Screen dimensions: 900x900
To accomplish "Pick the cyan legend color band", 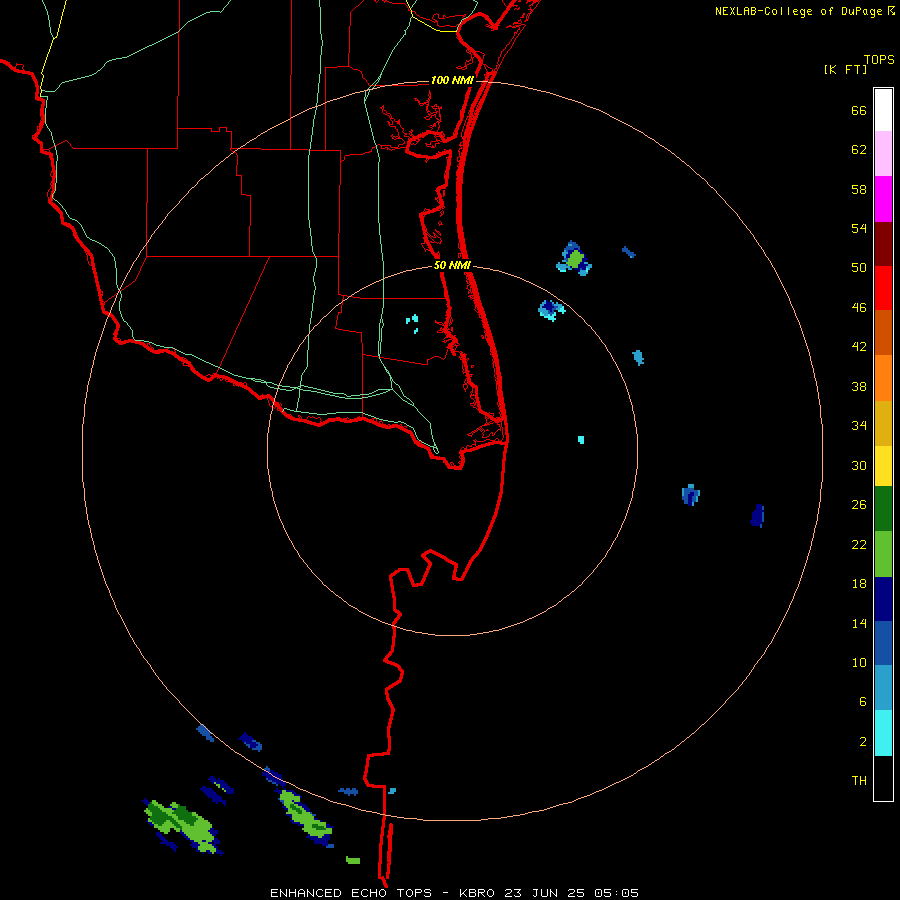I will tap(883, 733).
